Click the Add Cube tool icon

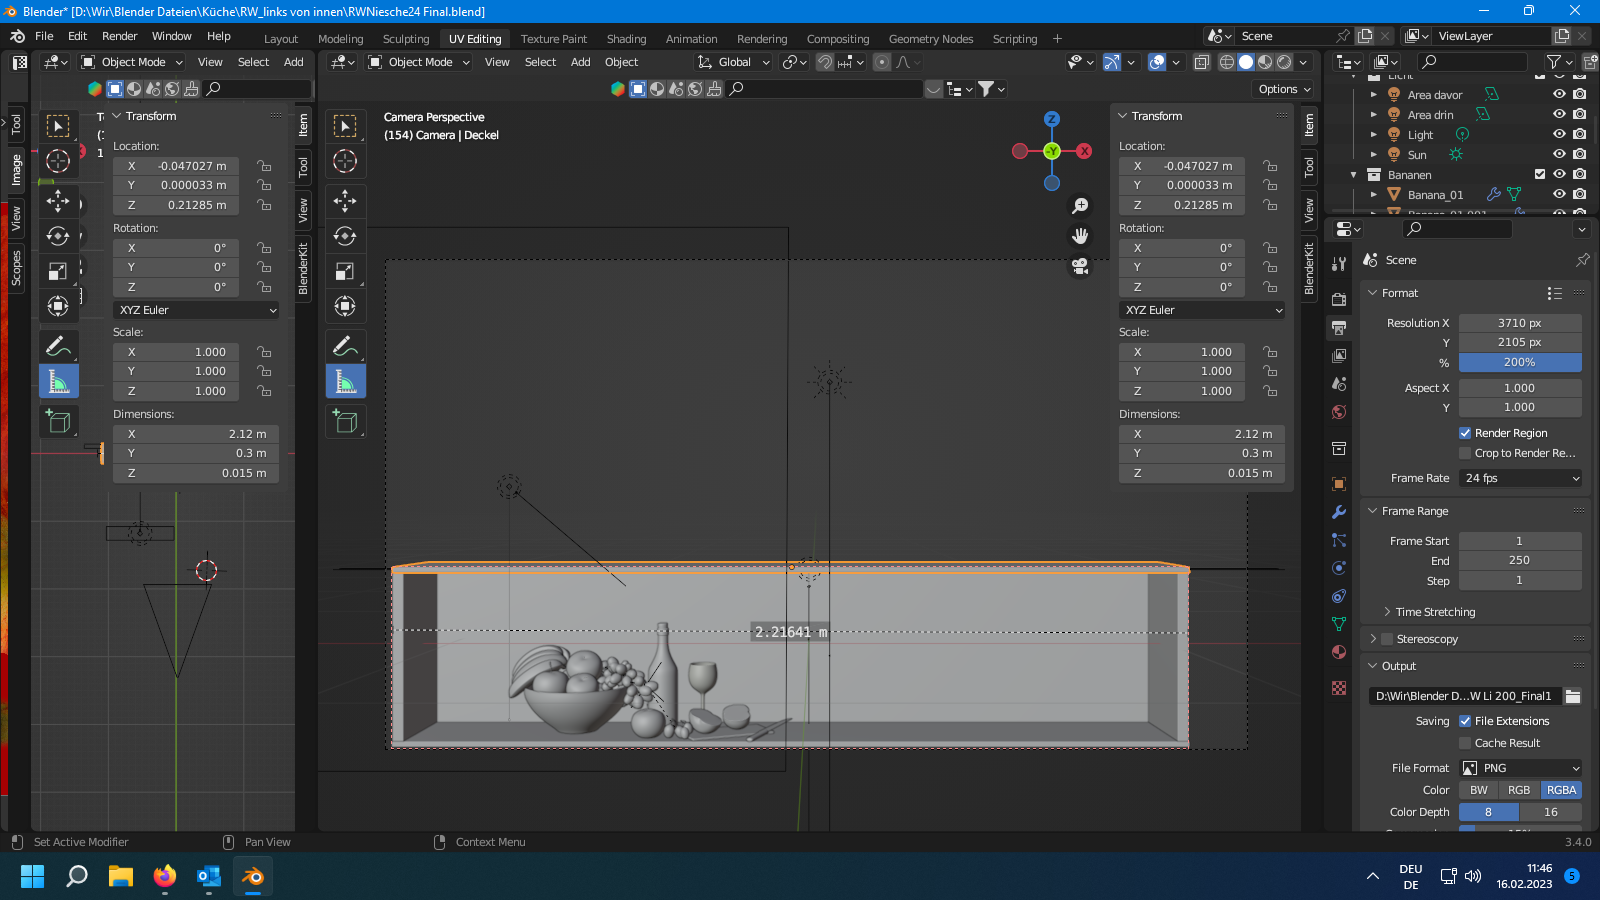(345, 422)
